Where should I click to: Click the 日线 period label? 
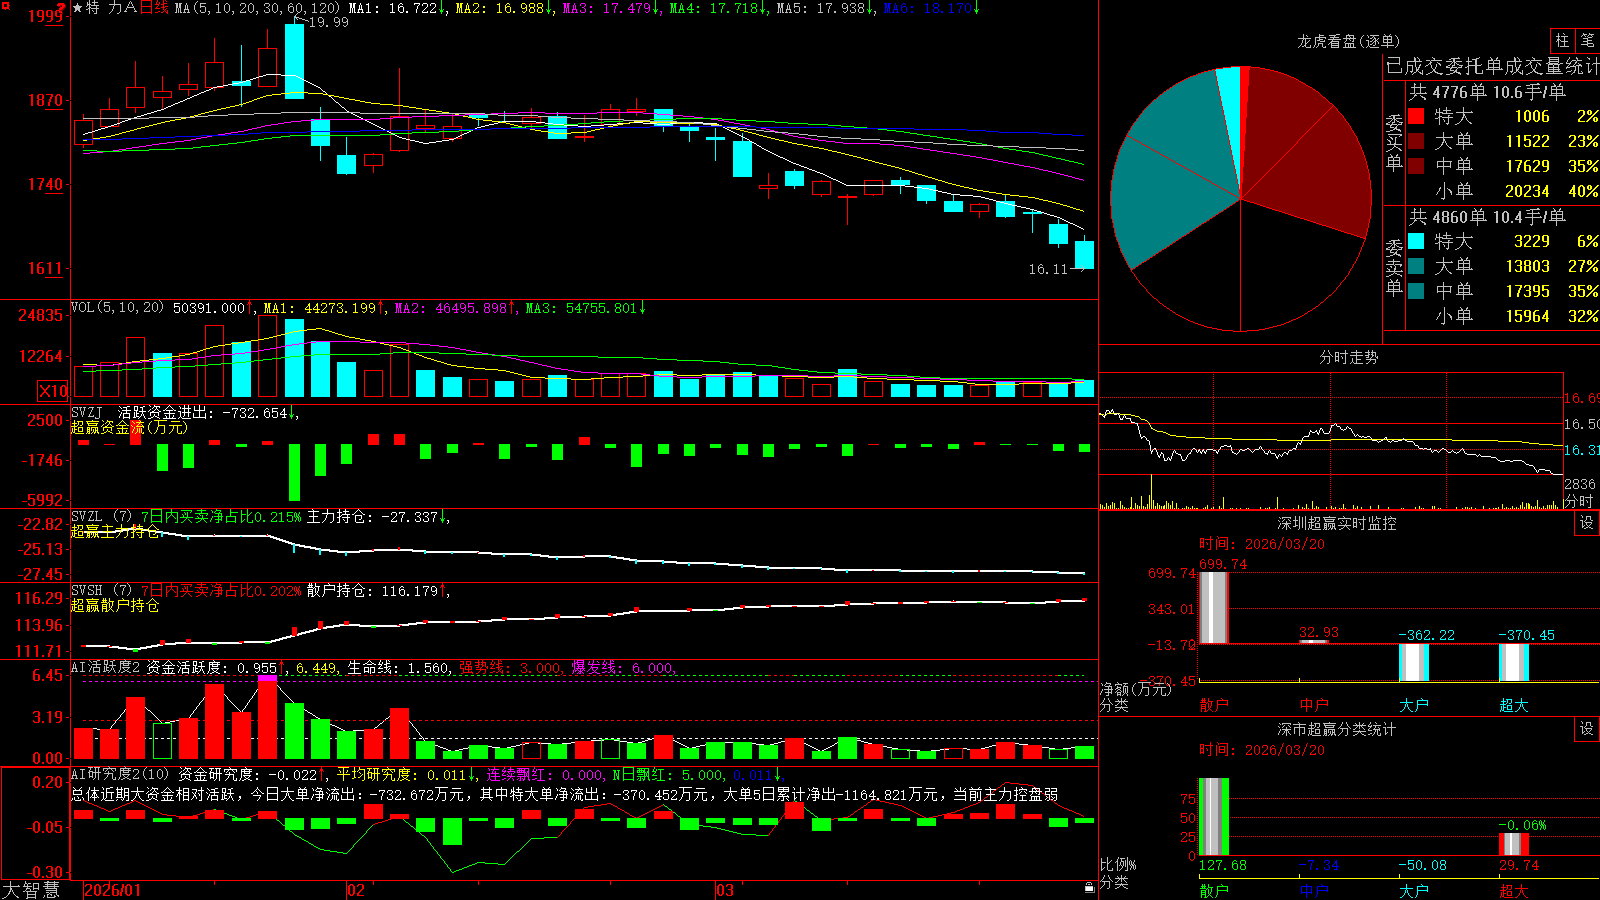tap(154, 8)
